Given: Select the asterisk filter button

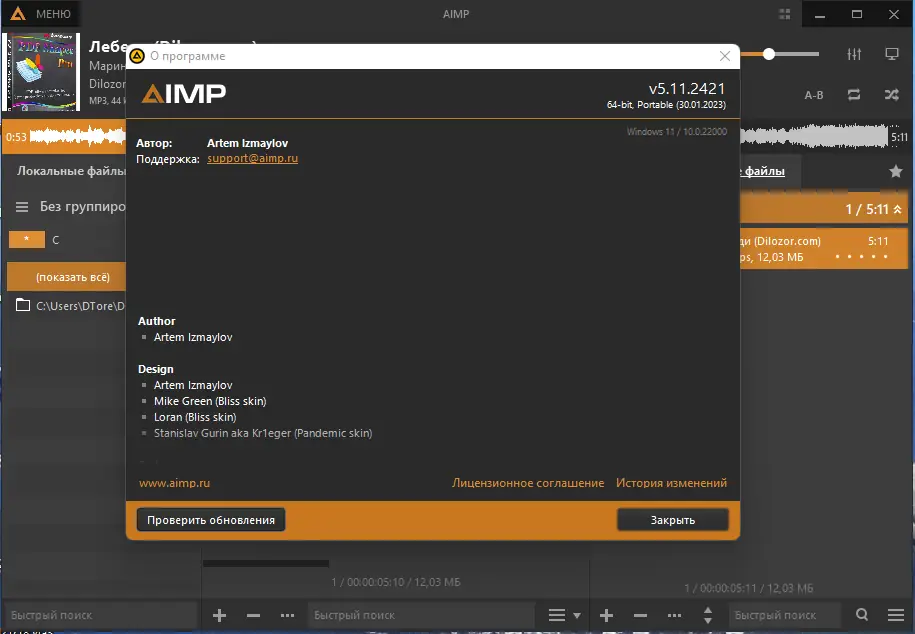Looking at the screenshot, I should pyautogui.click(x=26, y=239).
